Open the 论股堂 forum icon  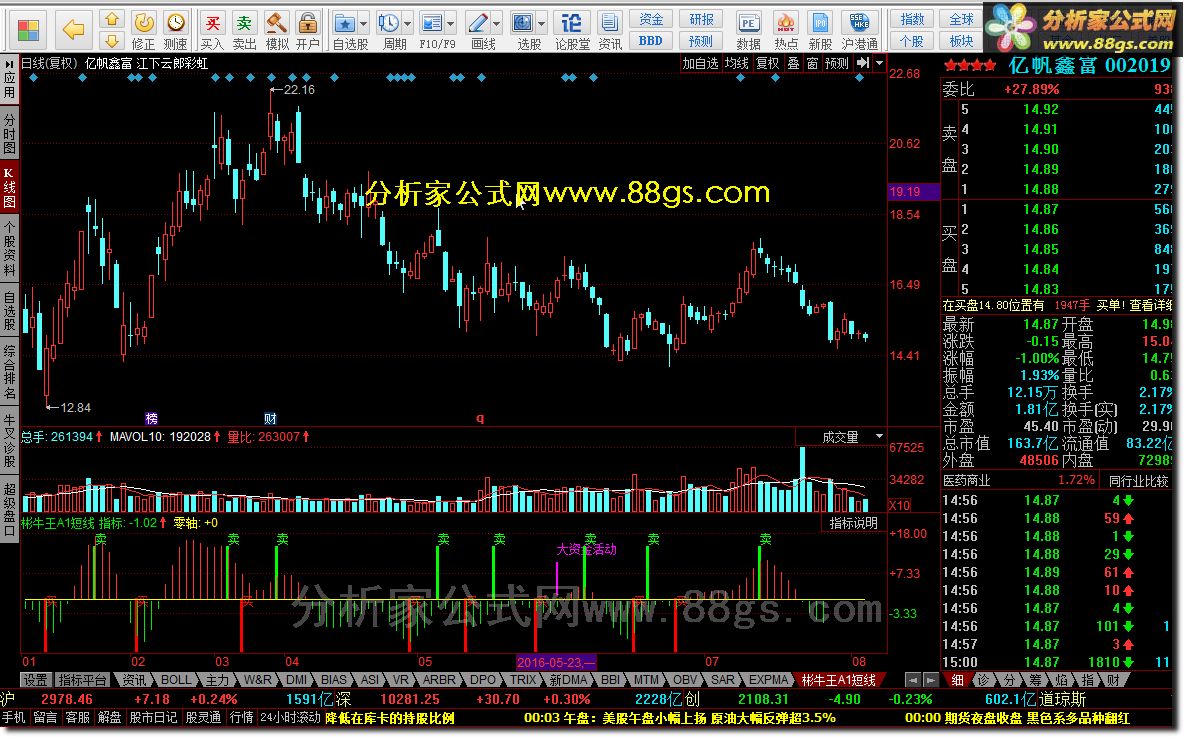click(572, 31)
